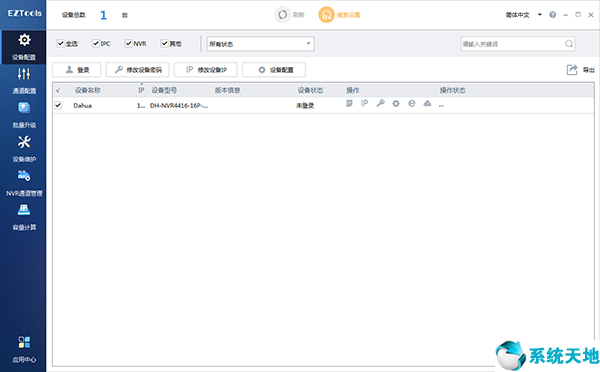This screenshot has width=600, height=372.
Task: Uncheck the Dahua device row checkbox
Action: click(58, 105)
